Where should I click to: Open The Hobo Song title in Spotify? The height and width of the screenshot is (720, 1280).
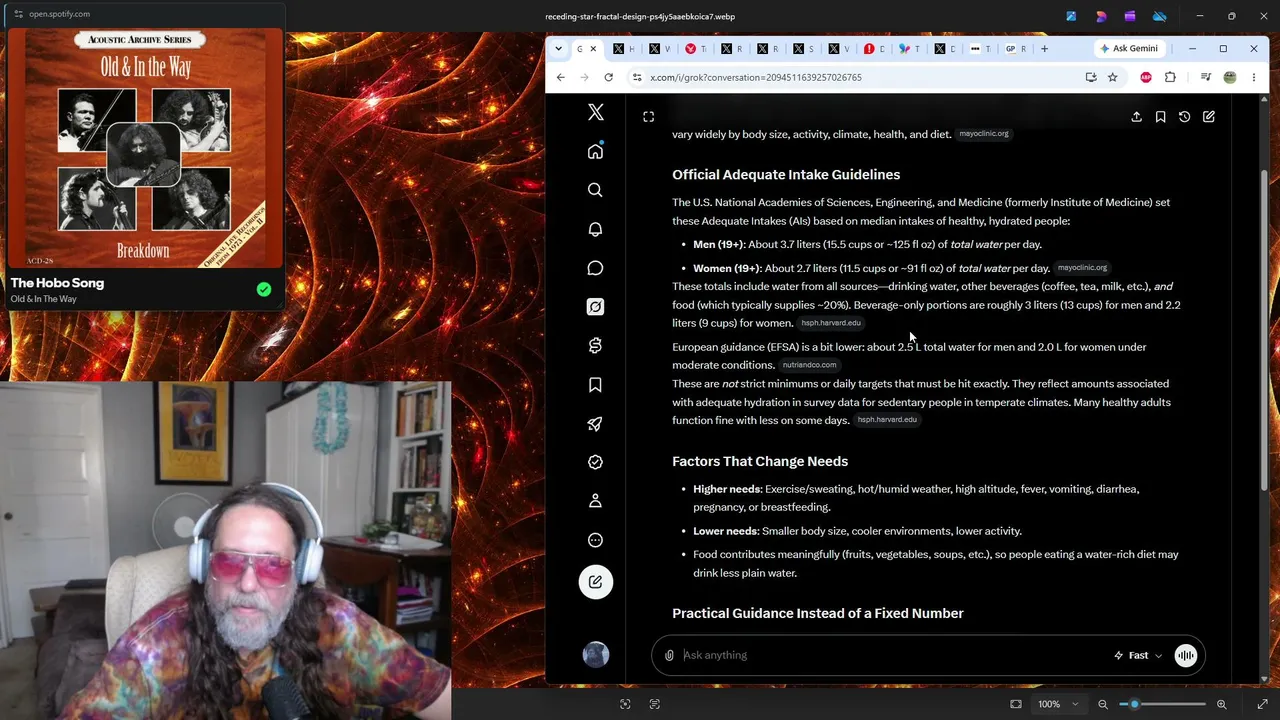coord(57,283)
